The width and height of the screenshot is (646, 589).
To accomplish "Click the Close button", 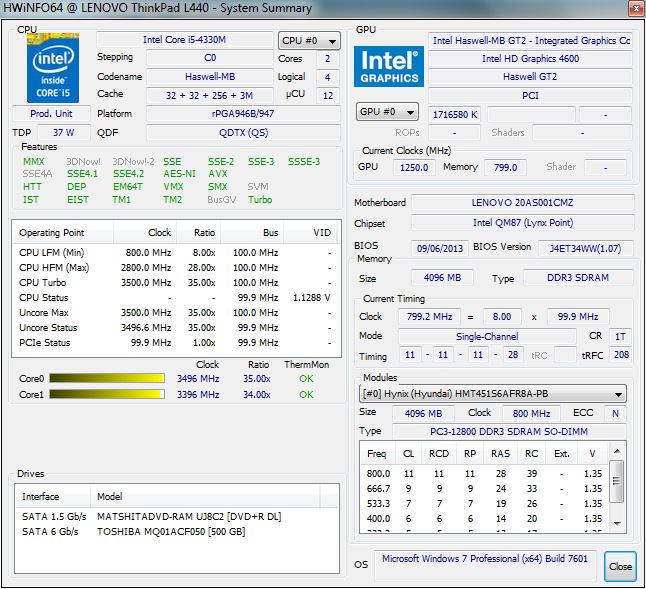I will pyautogui.click(x=620, y=567).
